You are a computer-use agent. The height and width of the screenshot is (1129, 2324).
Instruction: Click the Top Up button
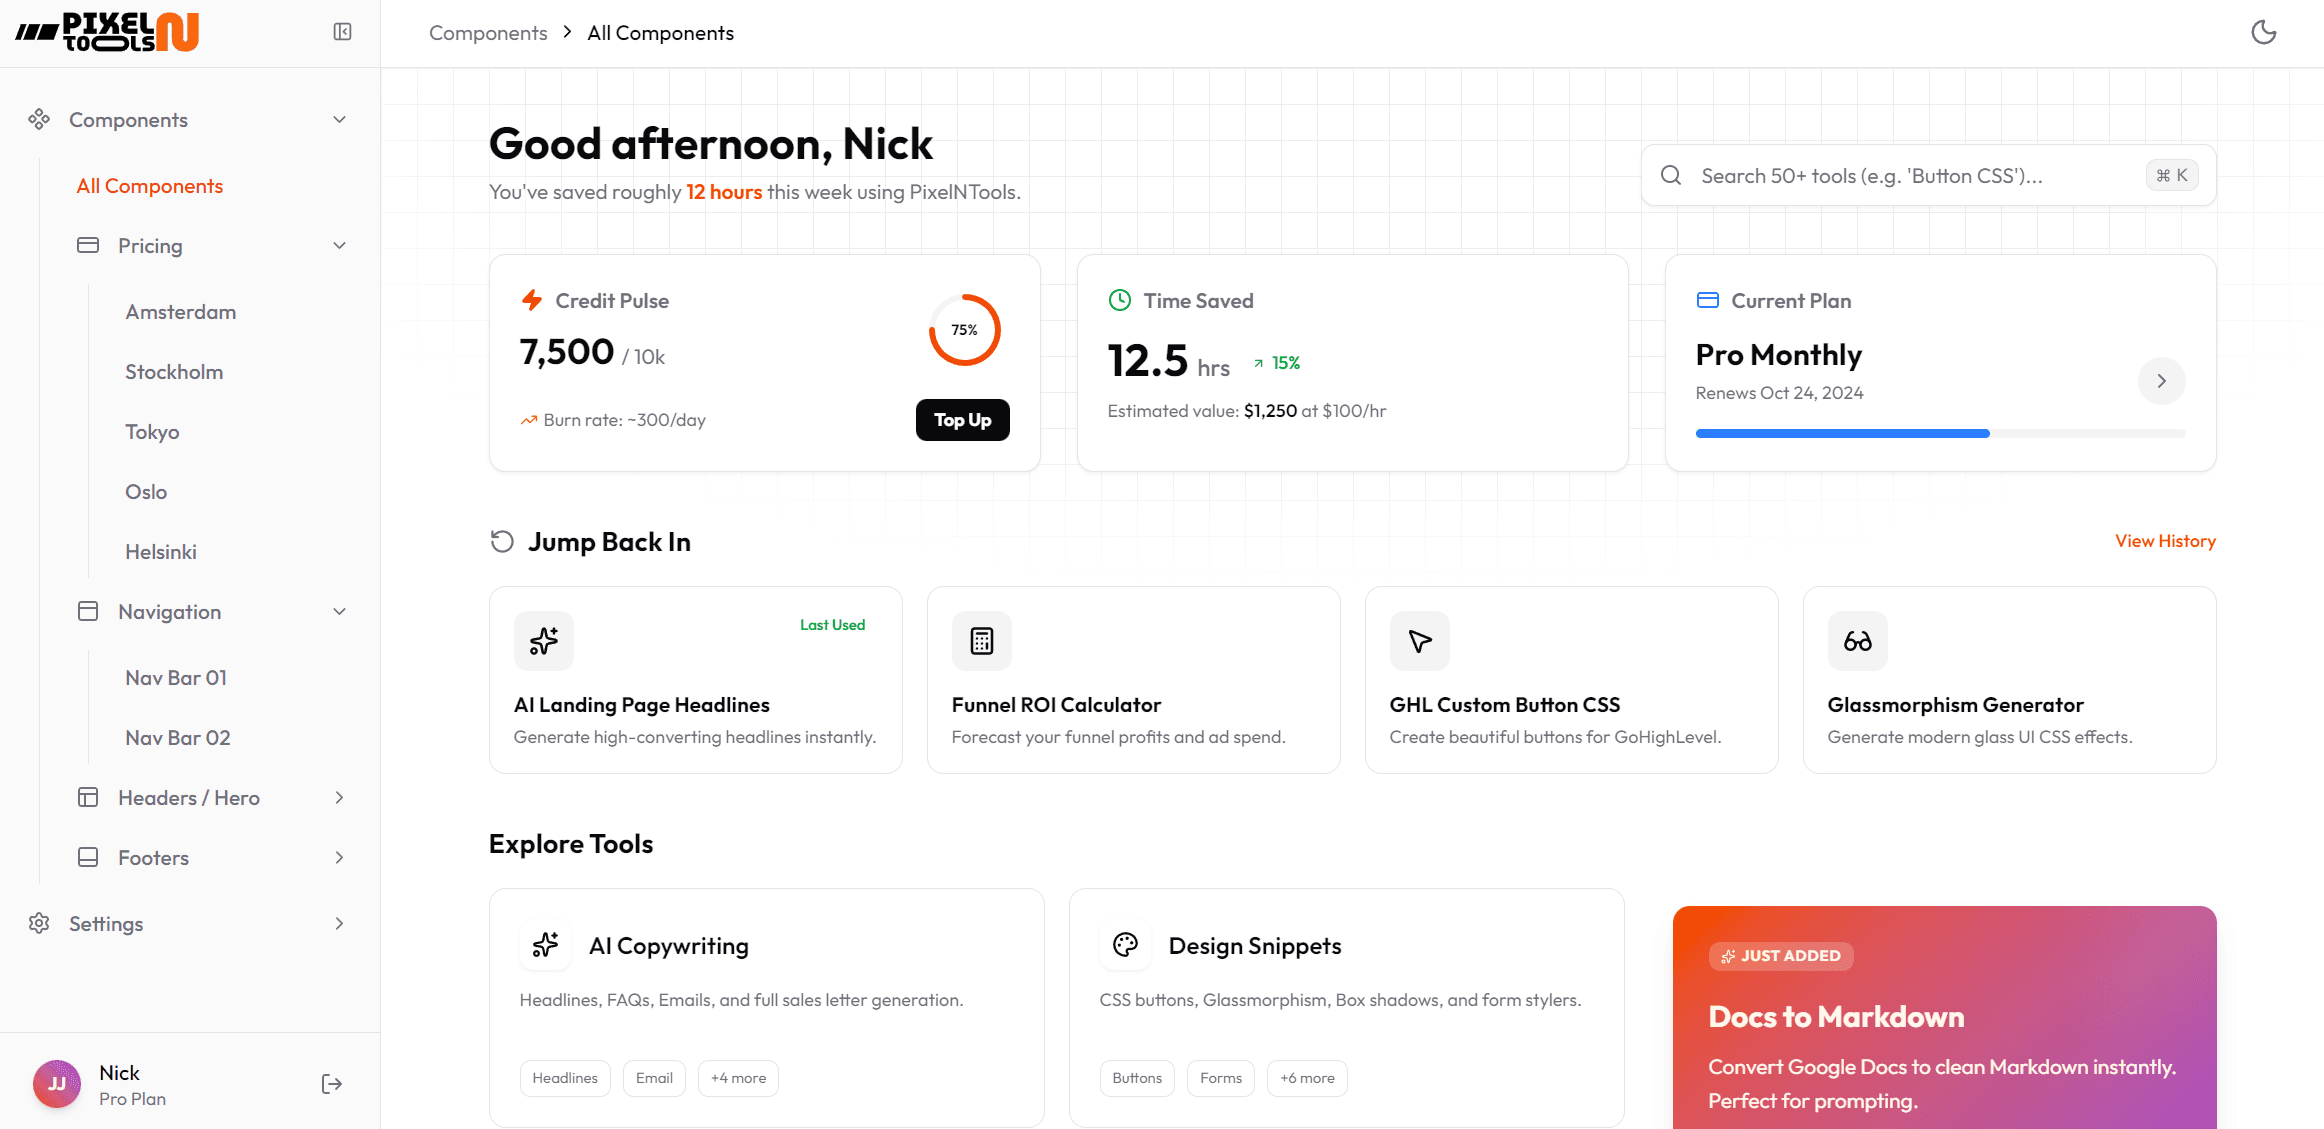(961, 420)
